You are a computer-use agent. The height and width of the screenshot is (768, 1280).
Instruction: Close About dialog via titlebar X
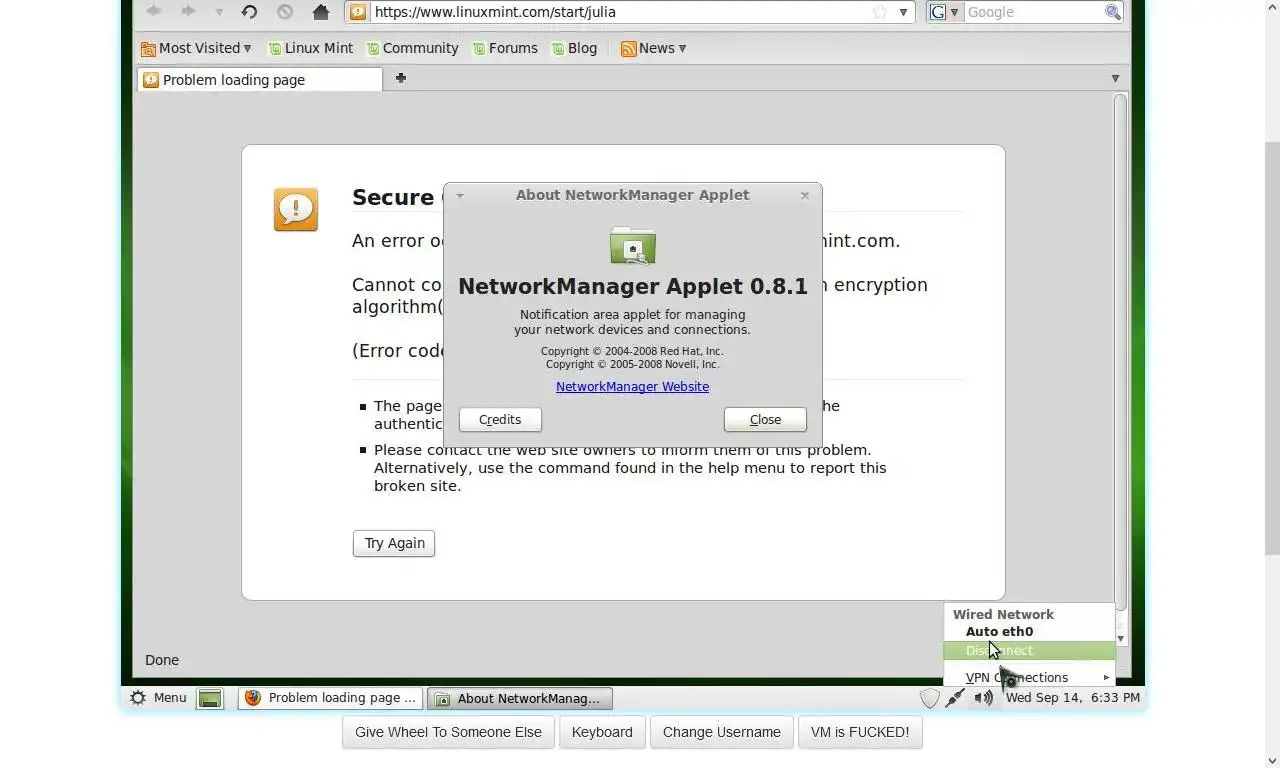pos(805,195)
